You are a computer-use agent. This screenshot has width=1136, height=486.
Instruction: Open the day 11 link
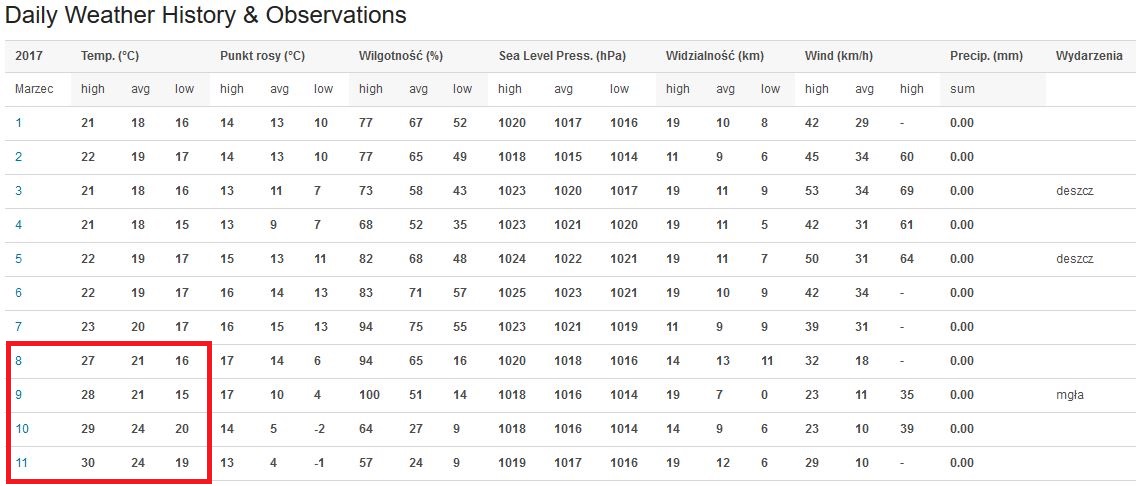[x=22, y=463]
